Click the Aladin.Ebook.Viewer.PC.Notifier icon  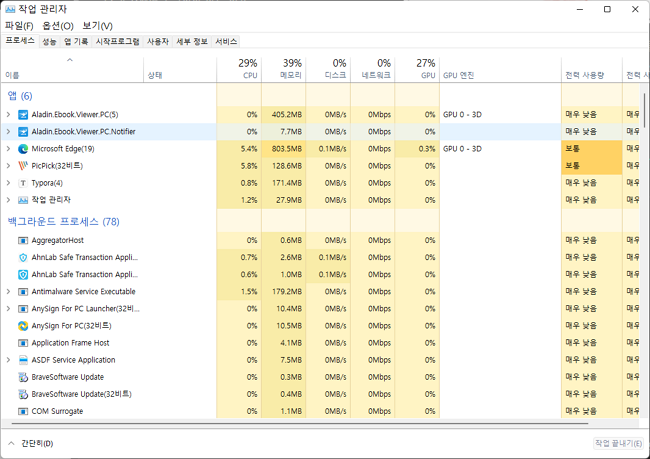pyautogui.click(x=23, y=132)
